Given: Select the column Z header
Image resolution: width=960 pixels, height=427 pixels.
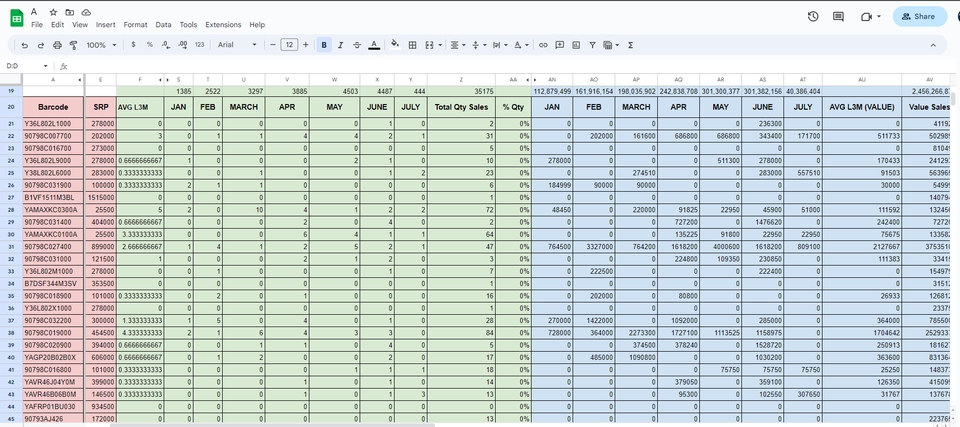Looking at the screenshot, I should coord(461,80).
